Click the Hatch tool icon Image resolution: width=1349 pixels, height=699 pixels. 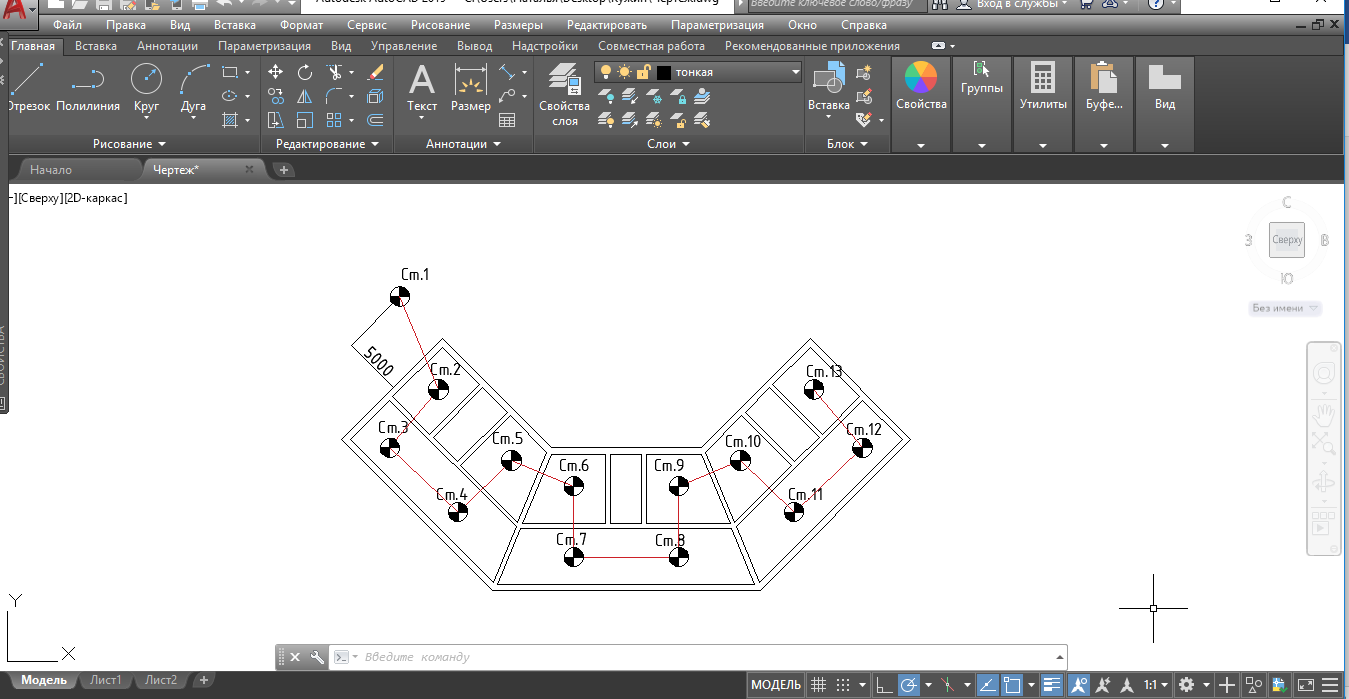point(230,120)
